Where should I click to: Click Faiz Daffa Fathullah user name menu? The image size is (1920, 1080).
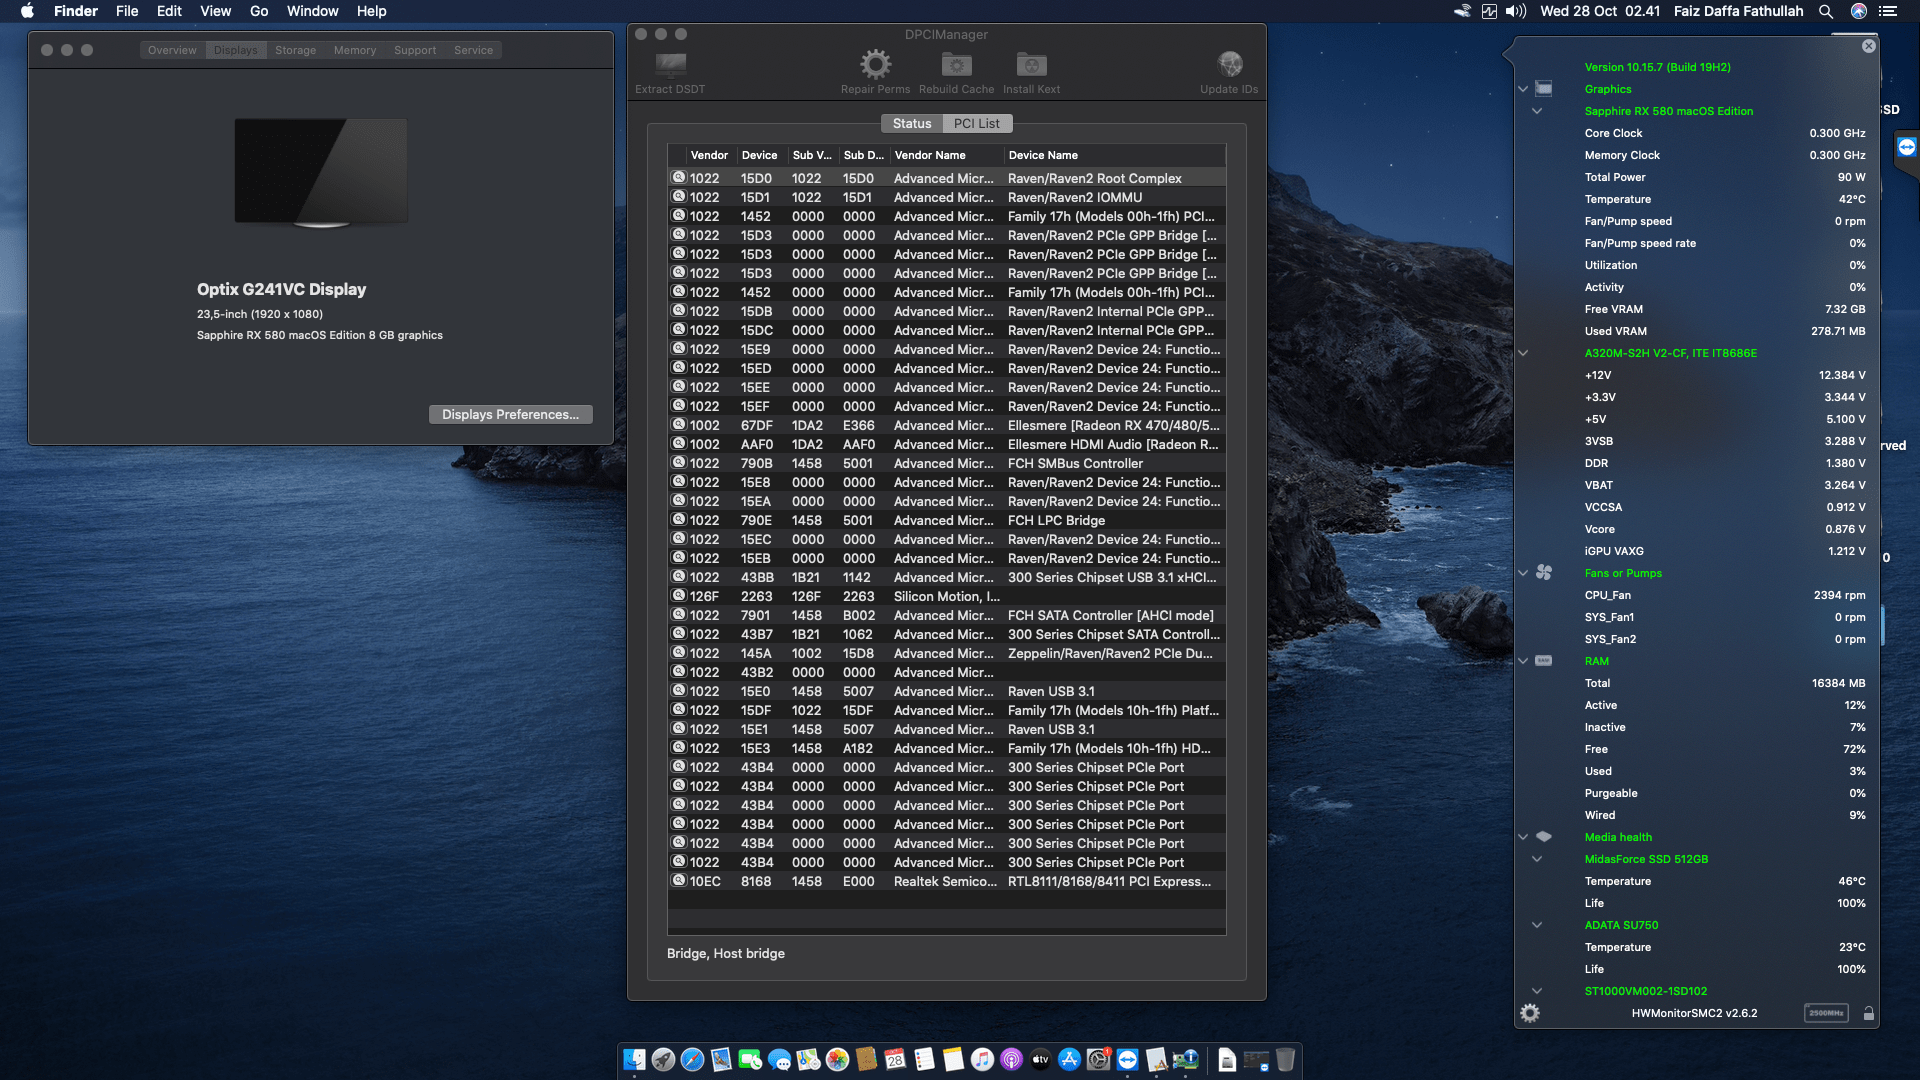(1738, 11)
